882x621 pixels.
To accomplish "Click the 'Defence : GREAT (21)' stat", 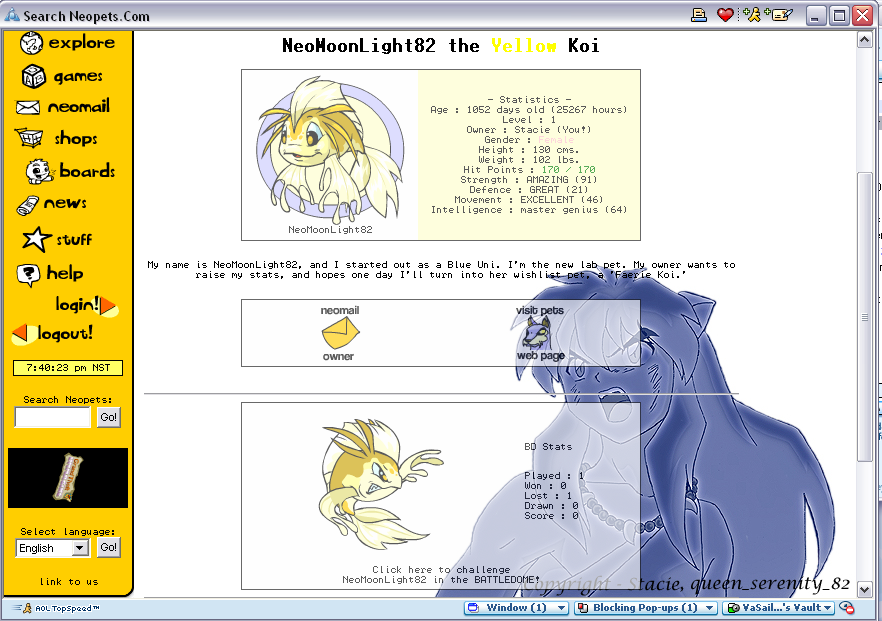I will tap(529, 190).
